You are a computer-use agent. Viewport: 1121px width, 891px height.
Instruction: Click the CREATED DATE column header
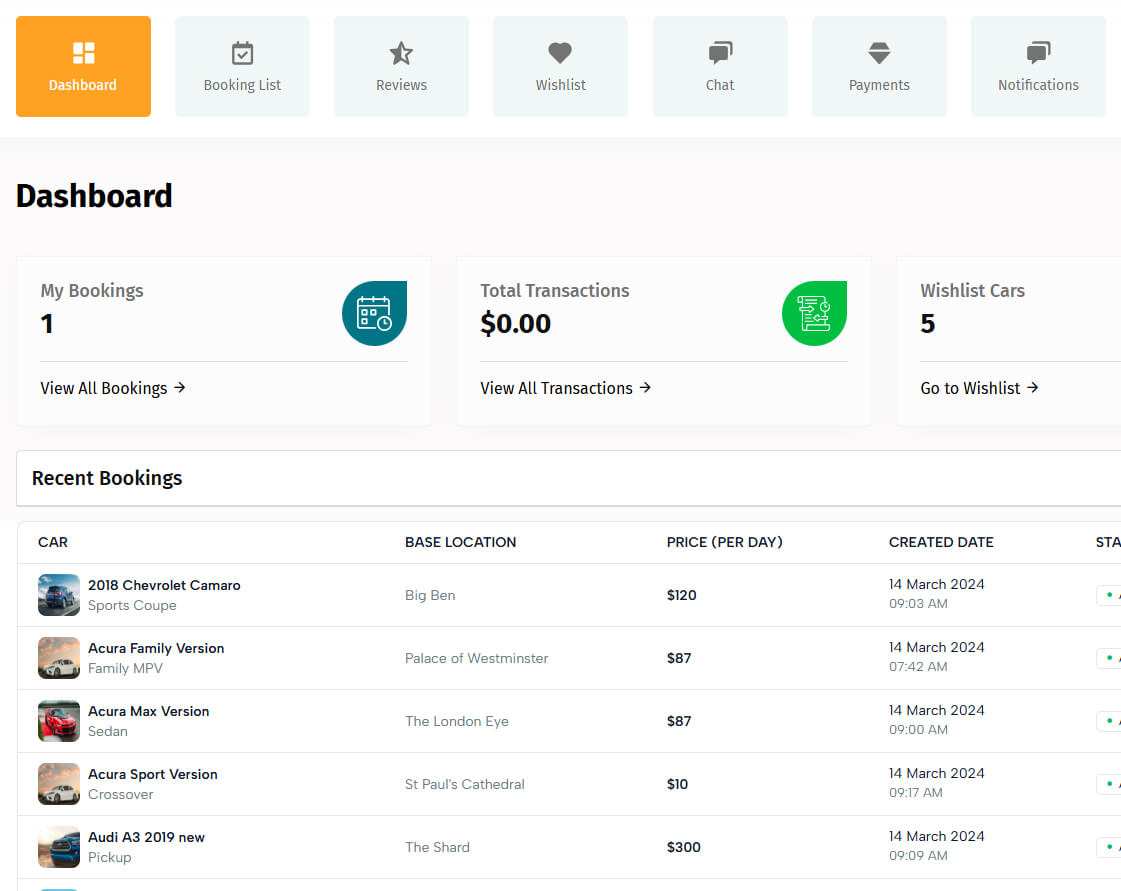[x=941, y=542]
